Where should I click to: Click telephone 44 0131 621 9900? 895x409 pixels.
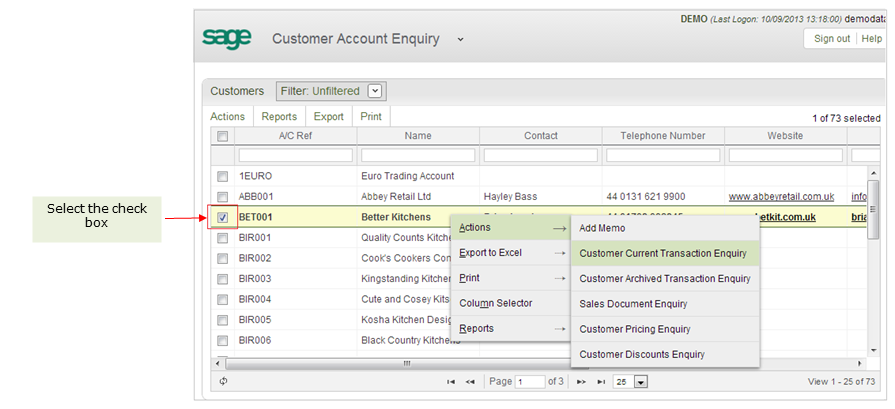pos(647,196)
